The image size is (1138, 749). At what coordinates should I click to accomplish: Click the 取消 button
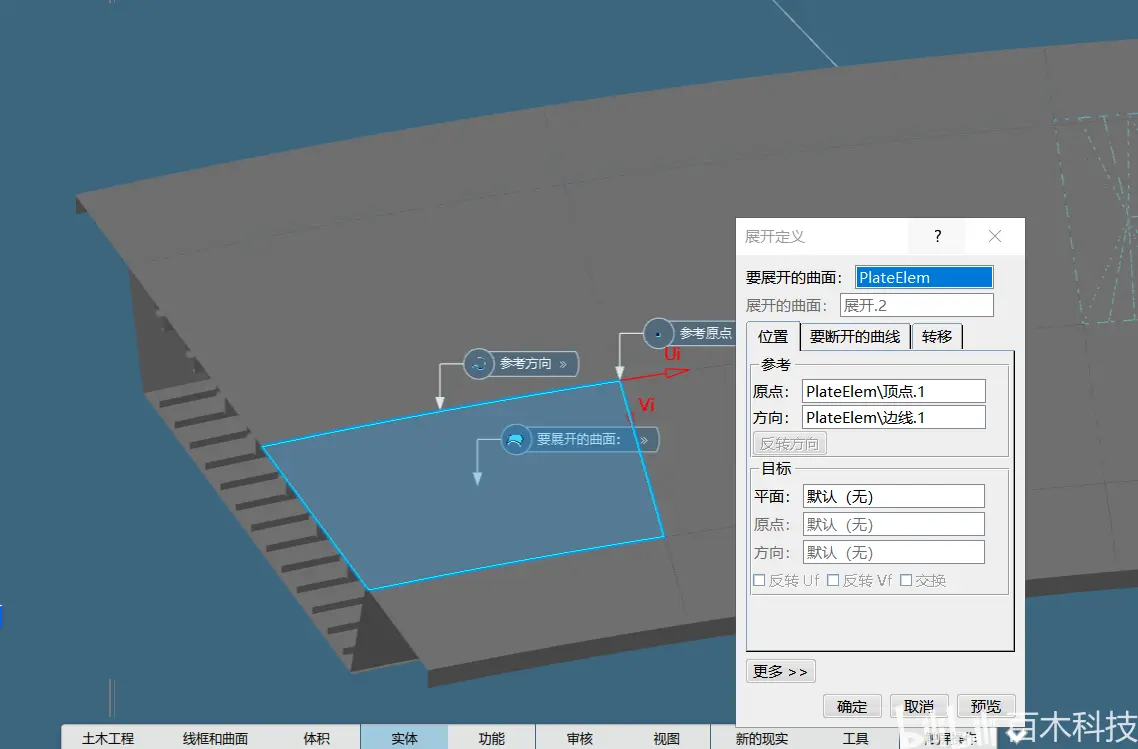[919, 706]
